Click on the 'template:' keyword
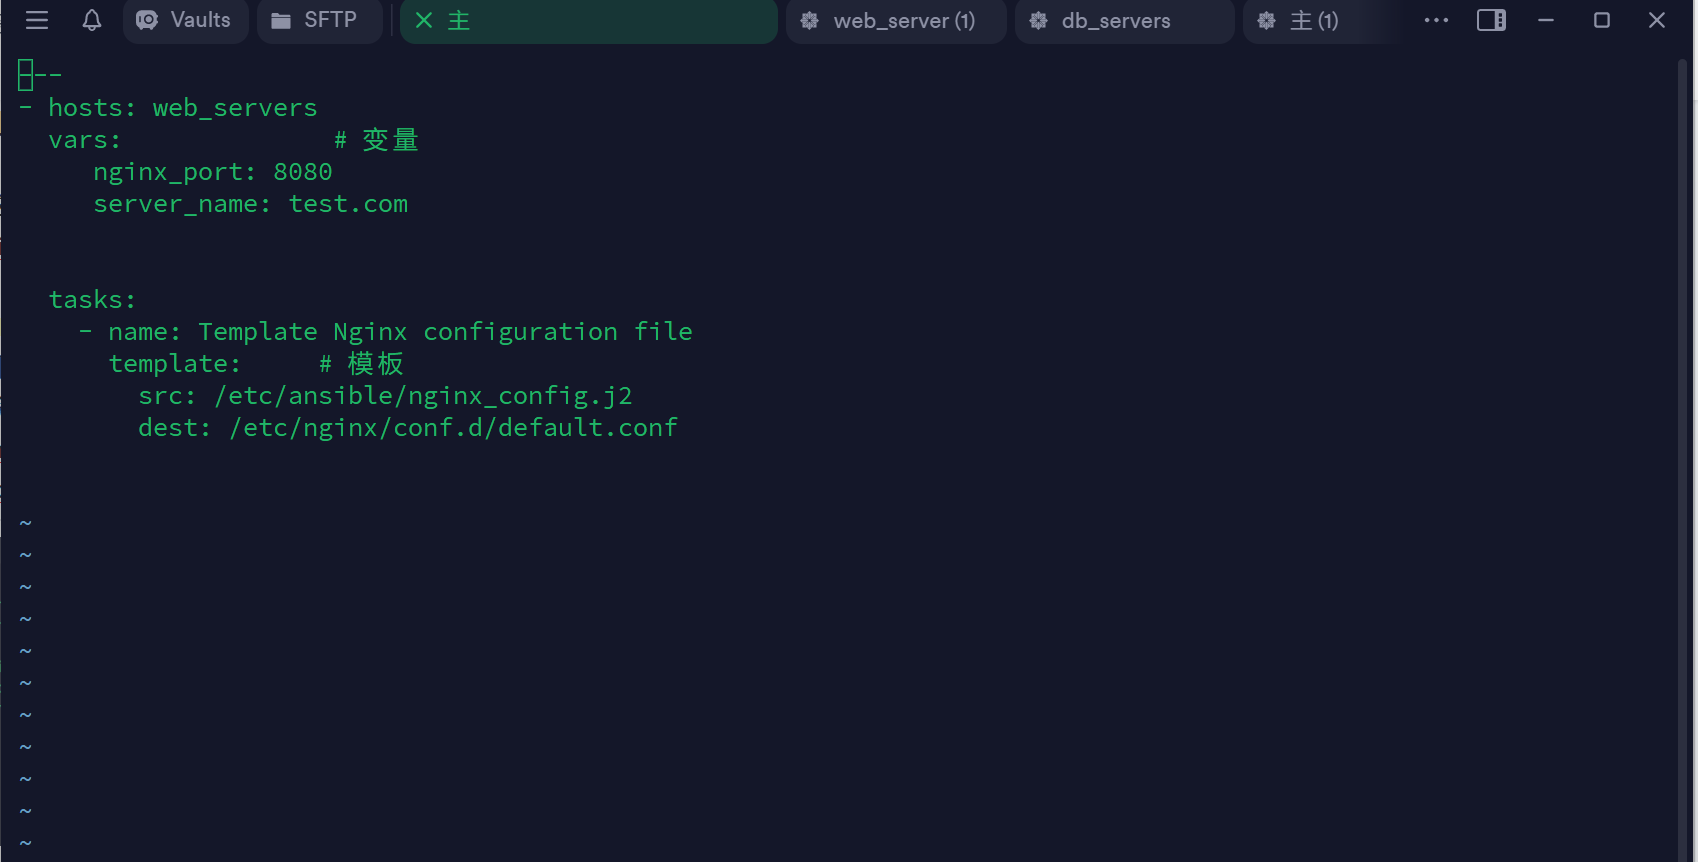This screenshot has width=1698, height=862. (175, 364)
